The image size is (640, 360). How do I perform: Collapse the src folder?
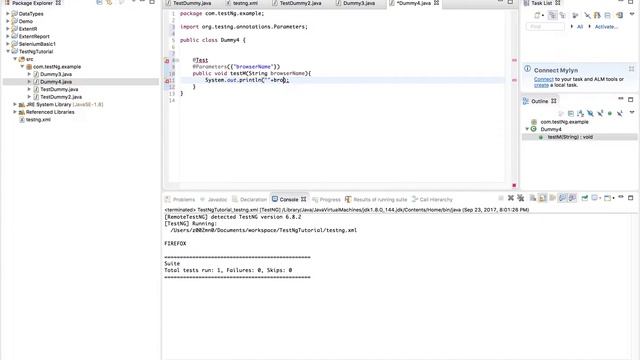[15, 59]
